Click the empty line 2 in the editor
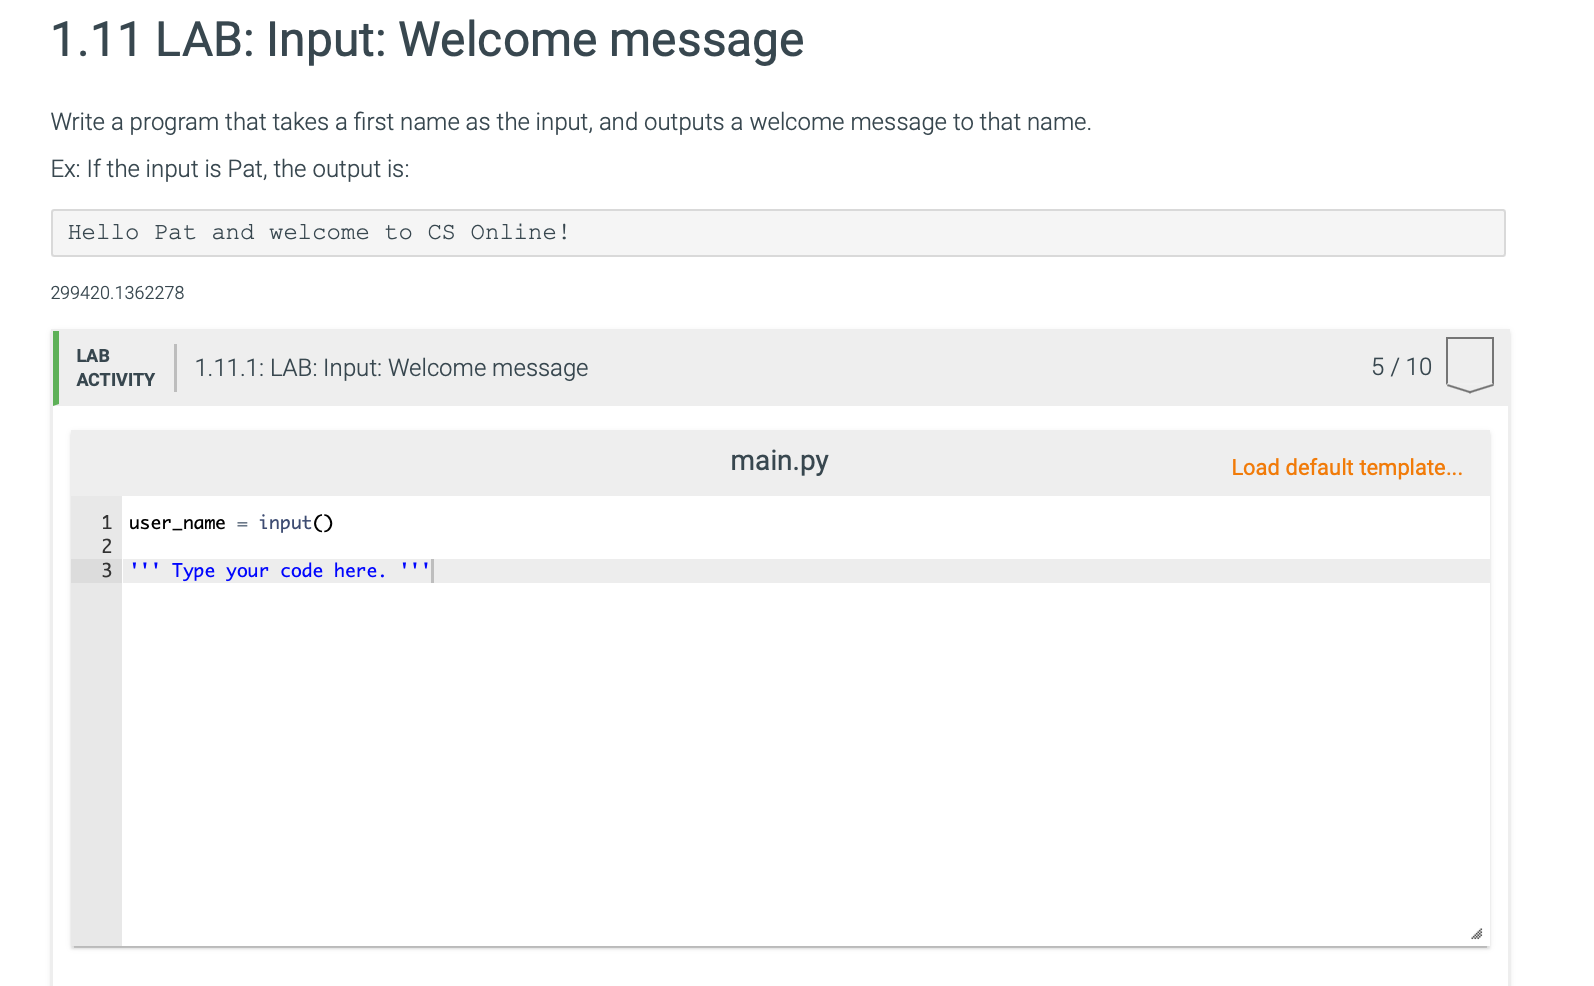Screen dimensions: 1594x986 point(805,547)
